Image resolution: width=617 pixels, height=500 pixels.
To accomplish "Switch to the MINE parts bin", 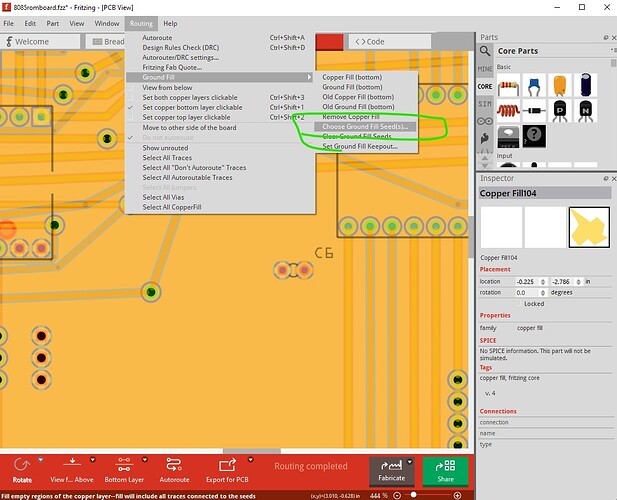I will coord(485,69).
